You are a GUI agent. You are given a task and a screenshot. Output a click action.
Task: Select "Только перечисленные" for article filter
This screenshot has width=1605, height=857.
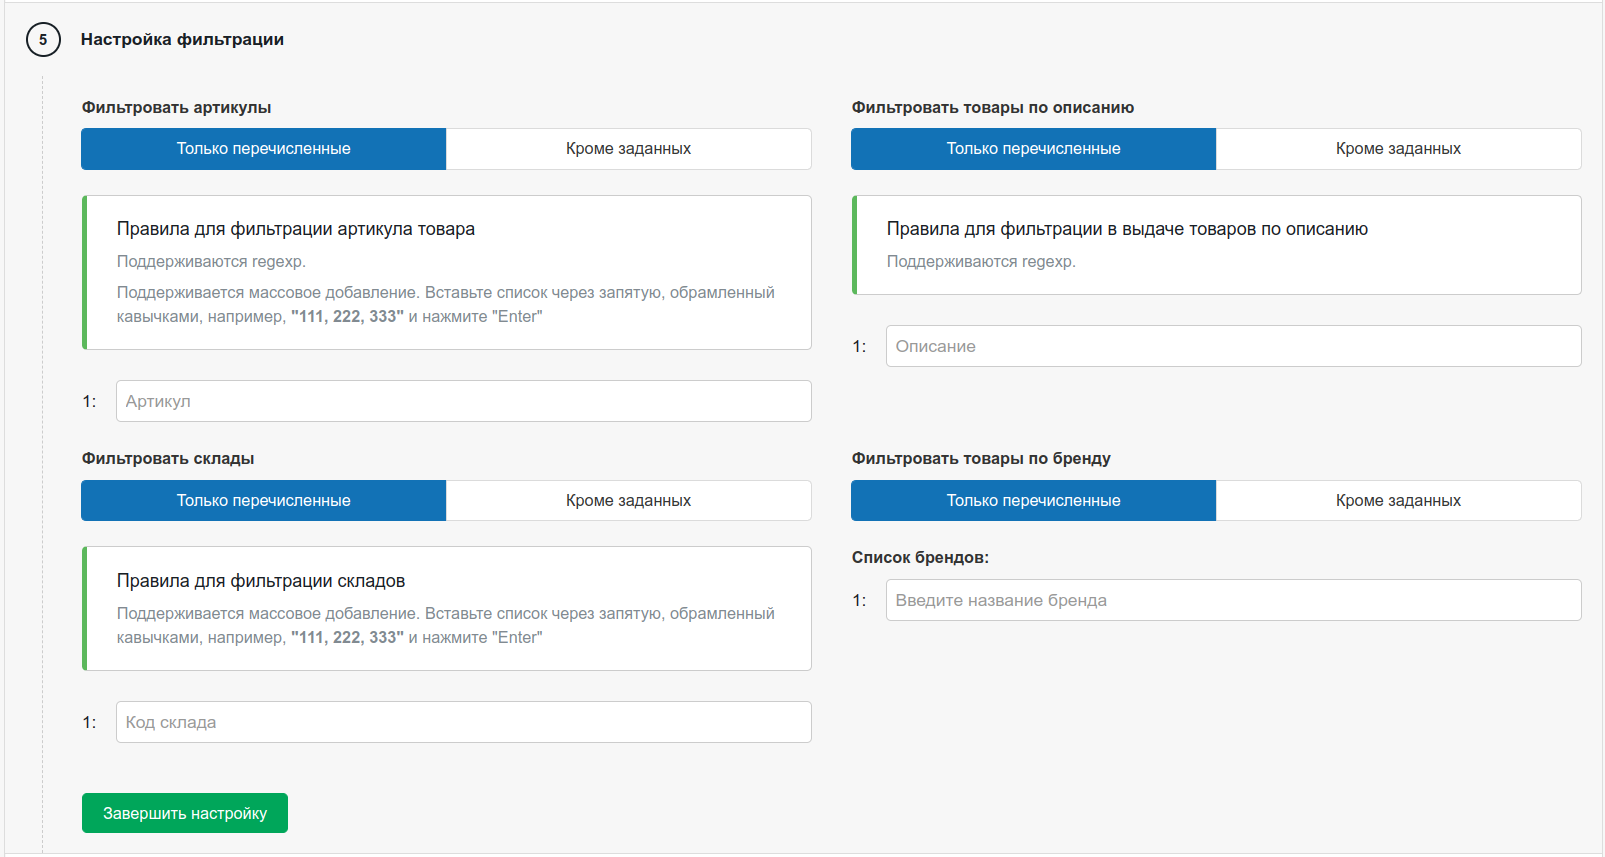264,149
